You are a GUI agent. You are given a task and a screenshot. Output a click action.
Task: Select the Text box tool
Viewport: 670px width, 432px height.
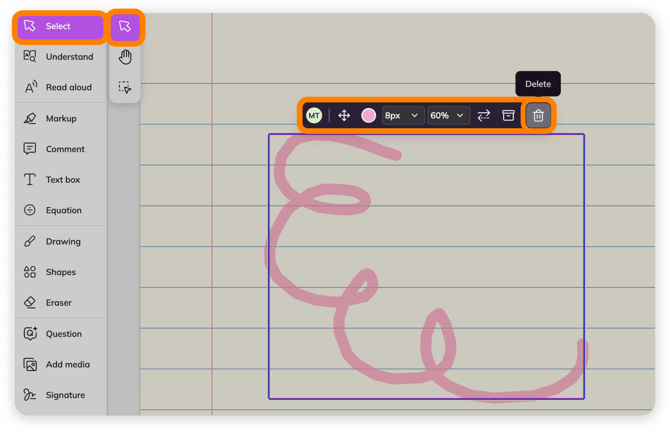coord(60,179)
